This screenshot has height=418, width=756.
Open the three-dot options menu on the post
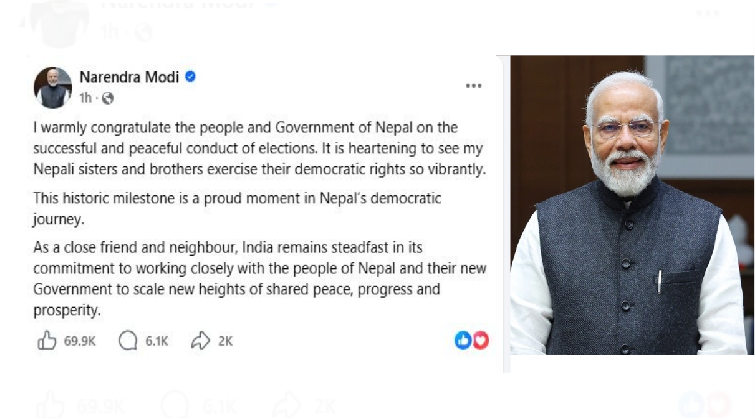pos(474,86)
